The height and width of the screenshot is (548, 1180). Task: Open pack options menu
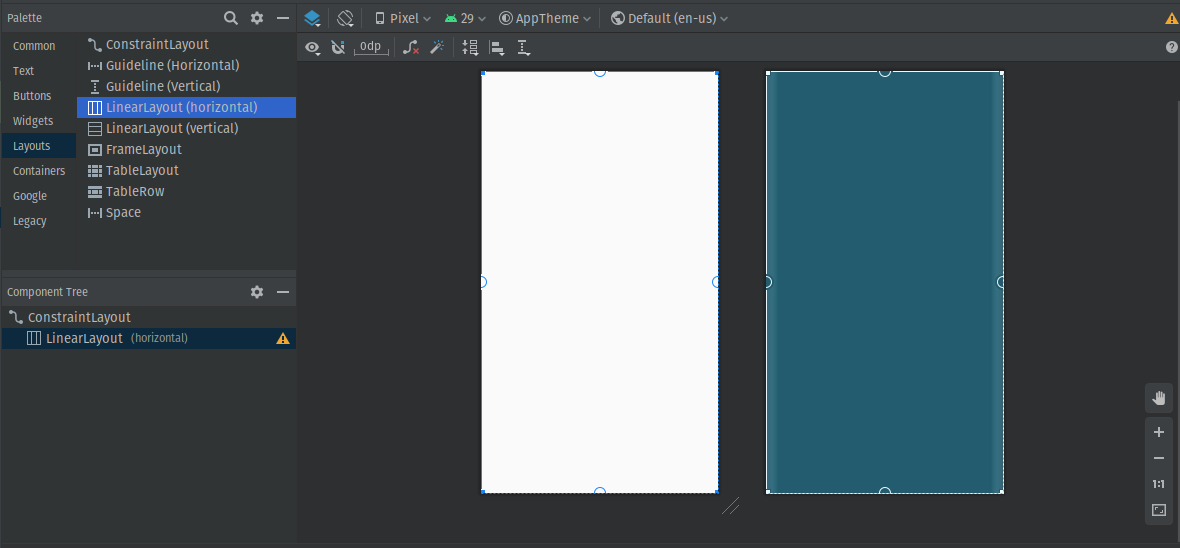(x=470, y=47)
